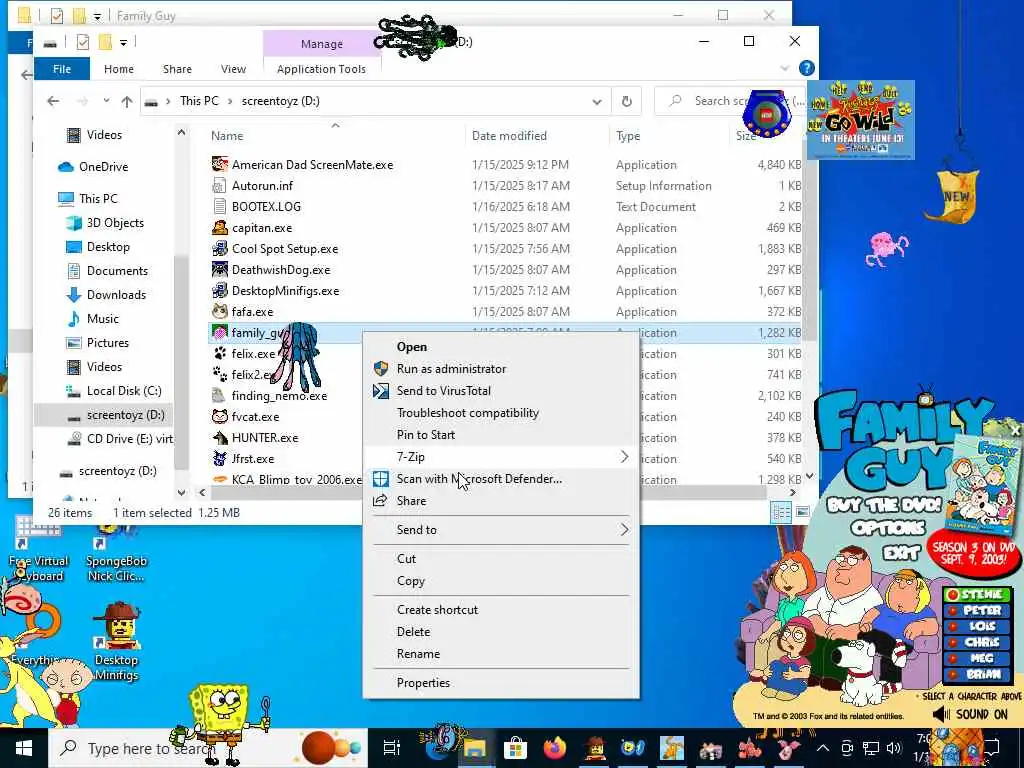Switch to large icons view button
This screenshot has width=1024, height=768.
click(x=803, y=512)
